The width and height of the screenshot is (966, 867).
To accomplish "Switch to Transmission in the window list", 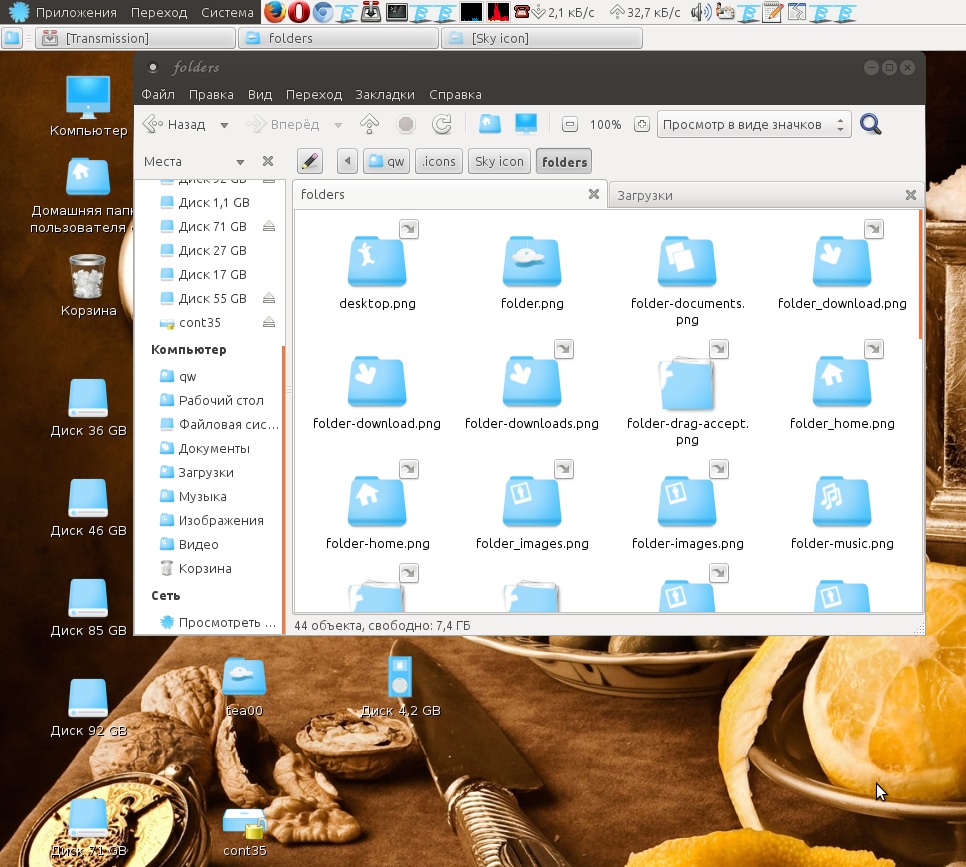I will [136, 38].
